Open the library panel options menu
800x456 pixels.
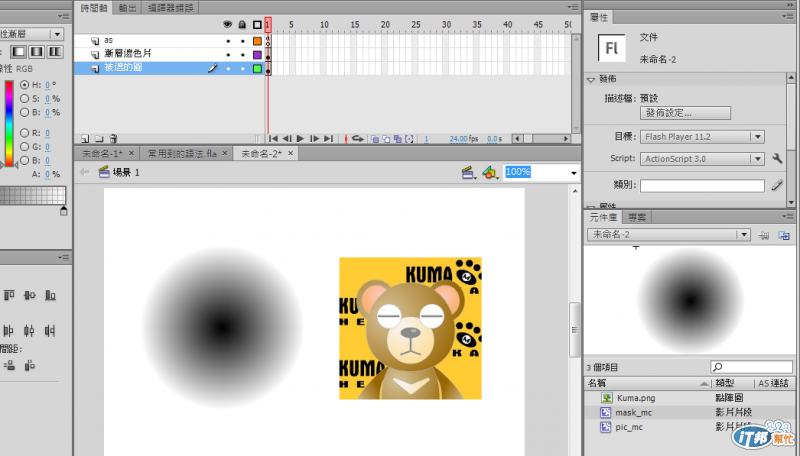[788, 216]
